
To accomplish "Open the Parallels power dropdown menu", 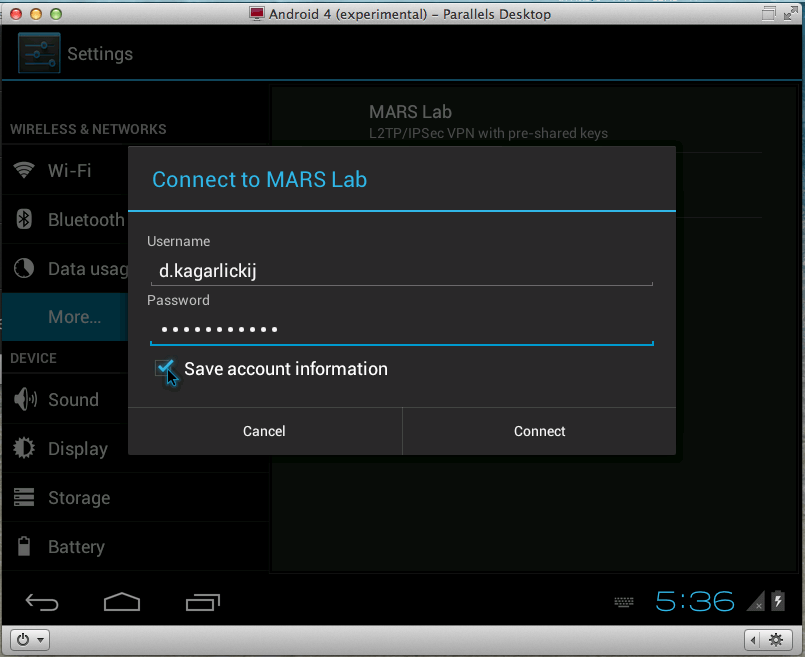I will (29, 640).
